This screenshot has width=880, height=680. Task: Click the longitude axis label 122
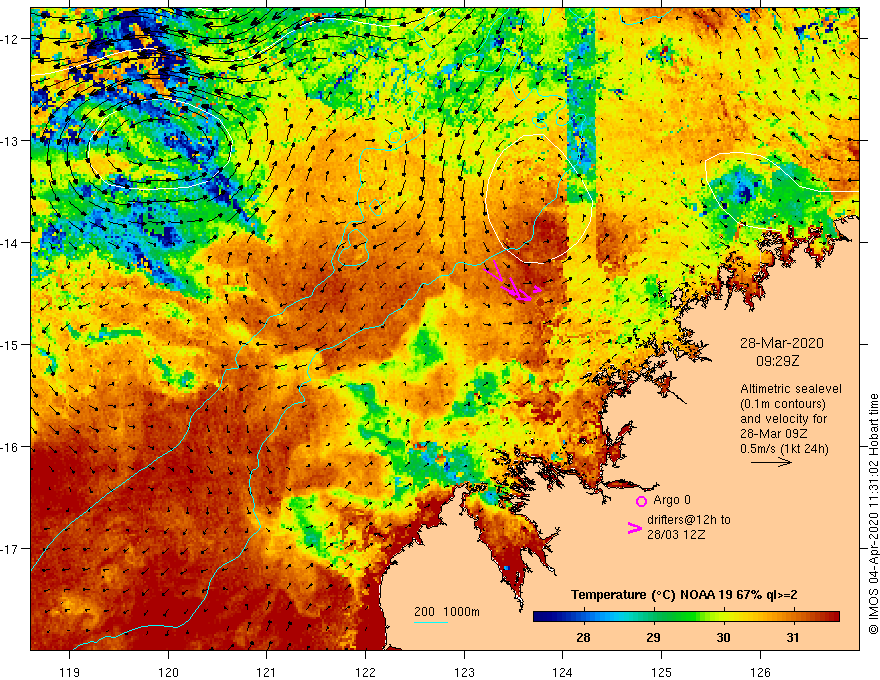click(x=365, y=672)
